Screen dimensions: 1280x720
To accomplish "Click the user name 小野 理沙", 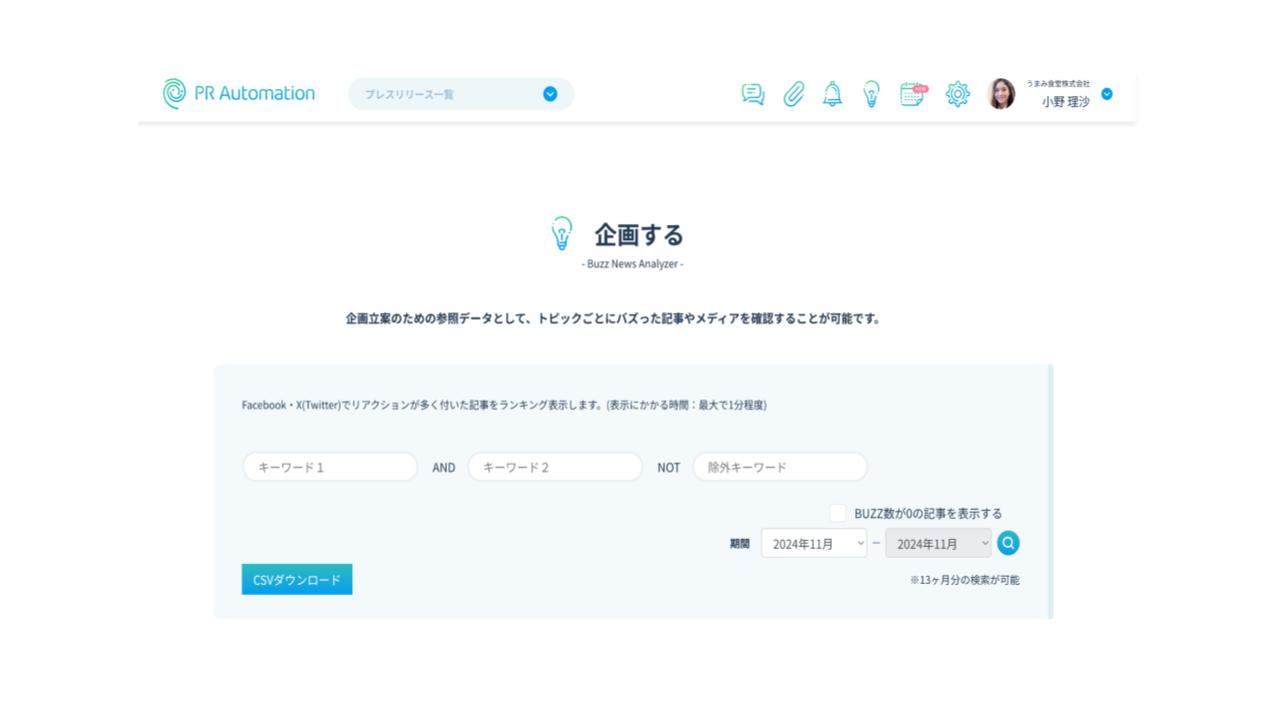I will [1065, 101].
